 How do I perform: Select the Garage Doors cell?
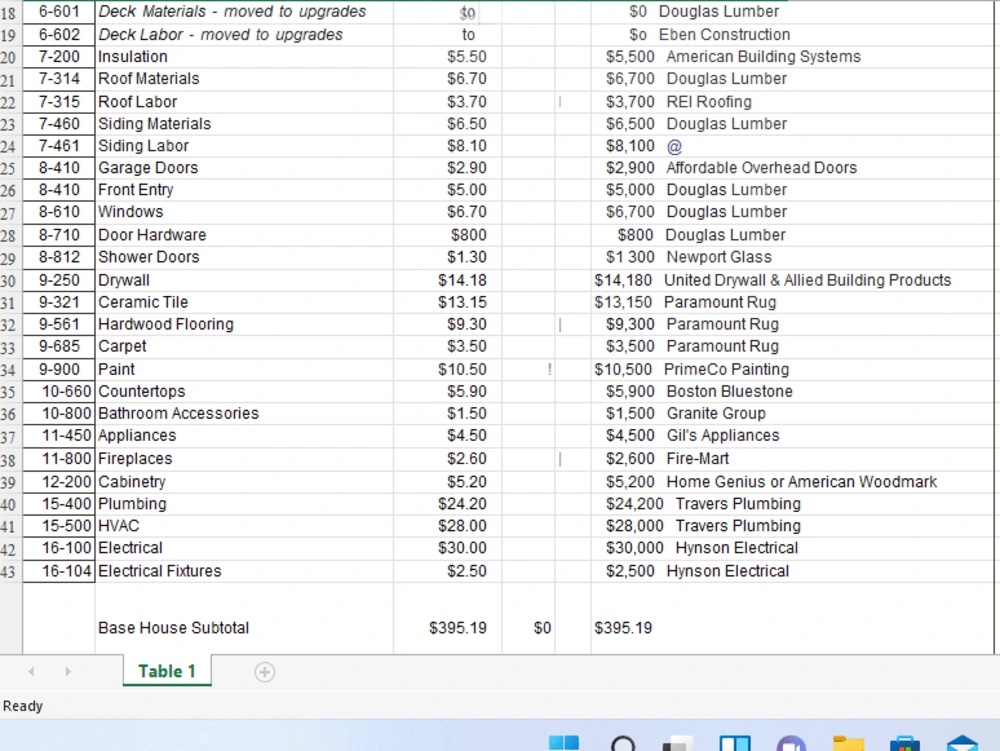tap(244, 168)
